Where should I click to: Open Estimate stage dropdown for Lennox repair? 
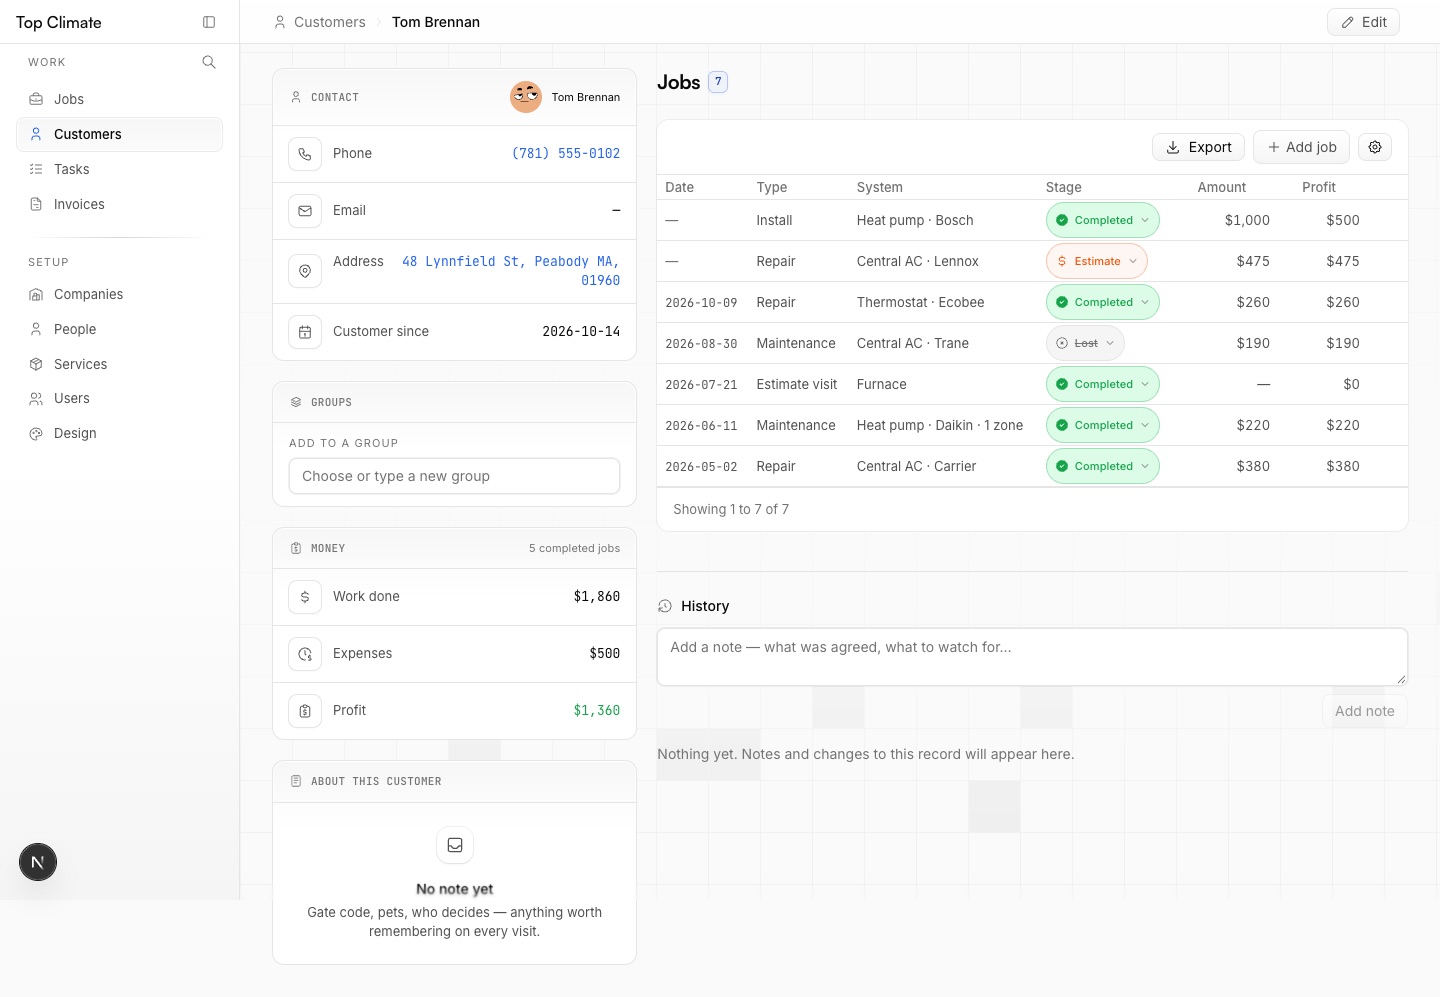1097,261
